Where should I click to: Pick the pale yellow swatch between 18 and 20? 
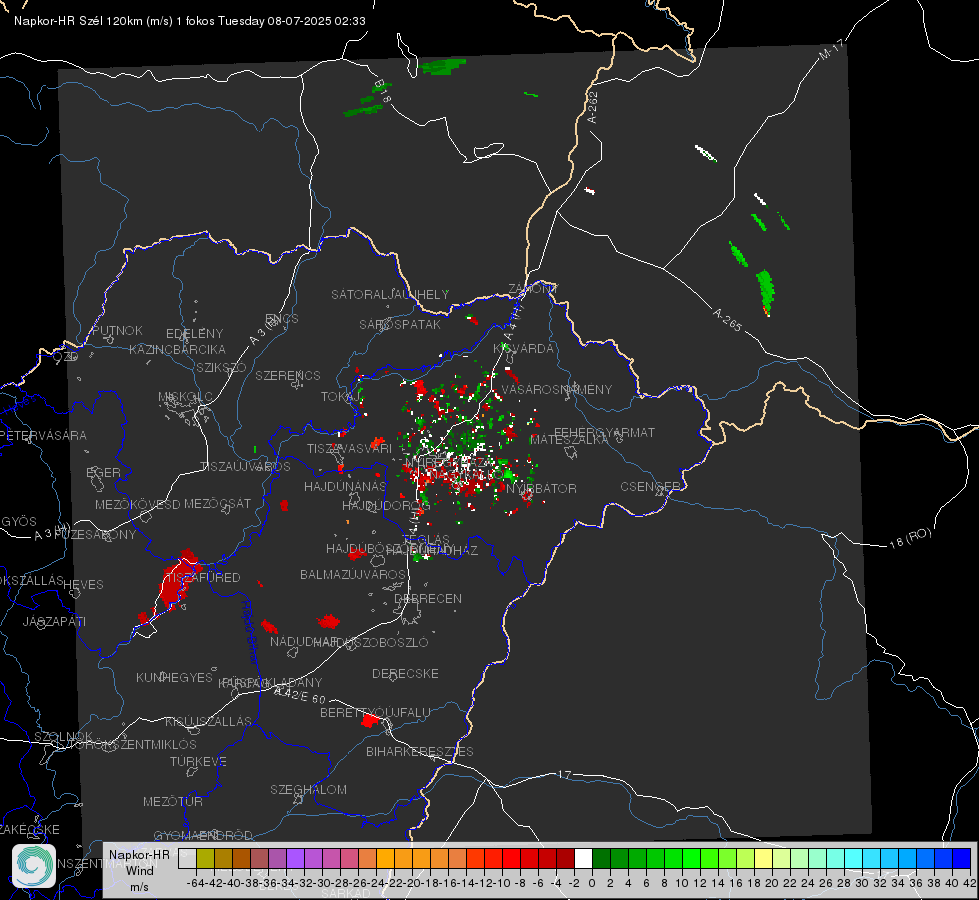[763, 859]
